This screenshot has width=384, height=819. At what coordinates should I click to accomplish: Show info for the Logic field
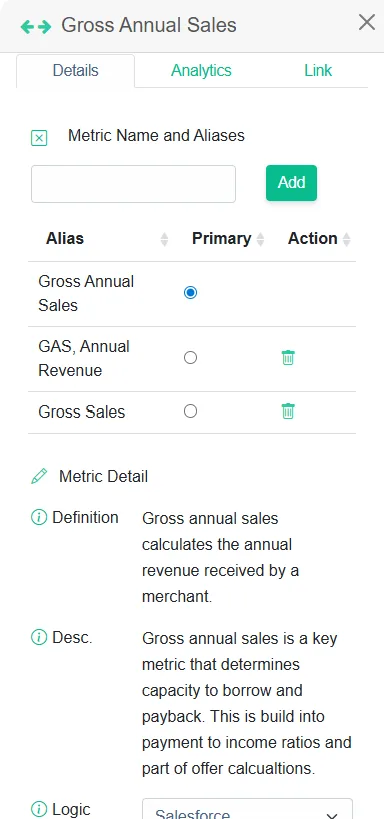[39, 810]
